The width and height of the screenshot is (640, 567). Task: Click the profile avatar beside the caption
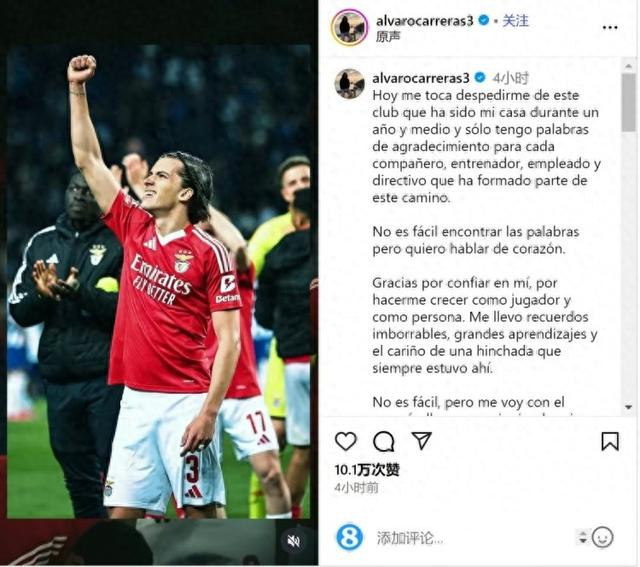point(349,84)
